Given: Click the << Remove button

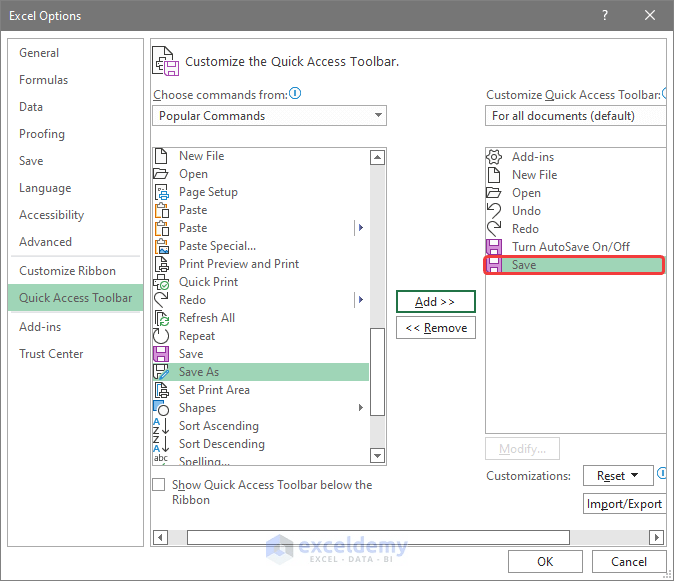Looking at the screenshot, I should (x=435, y=328).
